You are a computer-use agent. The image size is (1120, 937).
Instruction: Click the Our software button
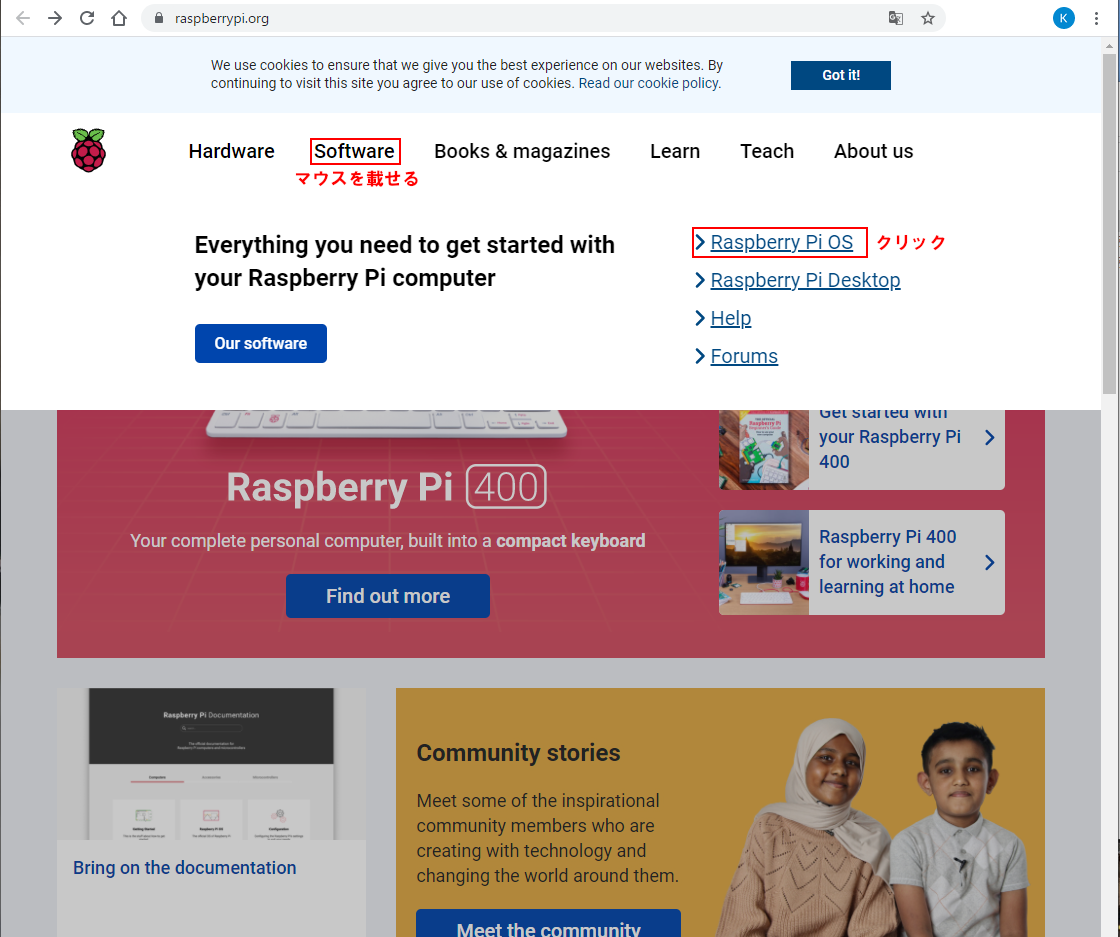pyautogui.click(x=261, y=344)
